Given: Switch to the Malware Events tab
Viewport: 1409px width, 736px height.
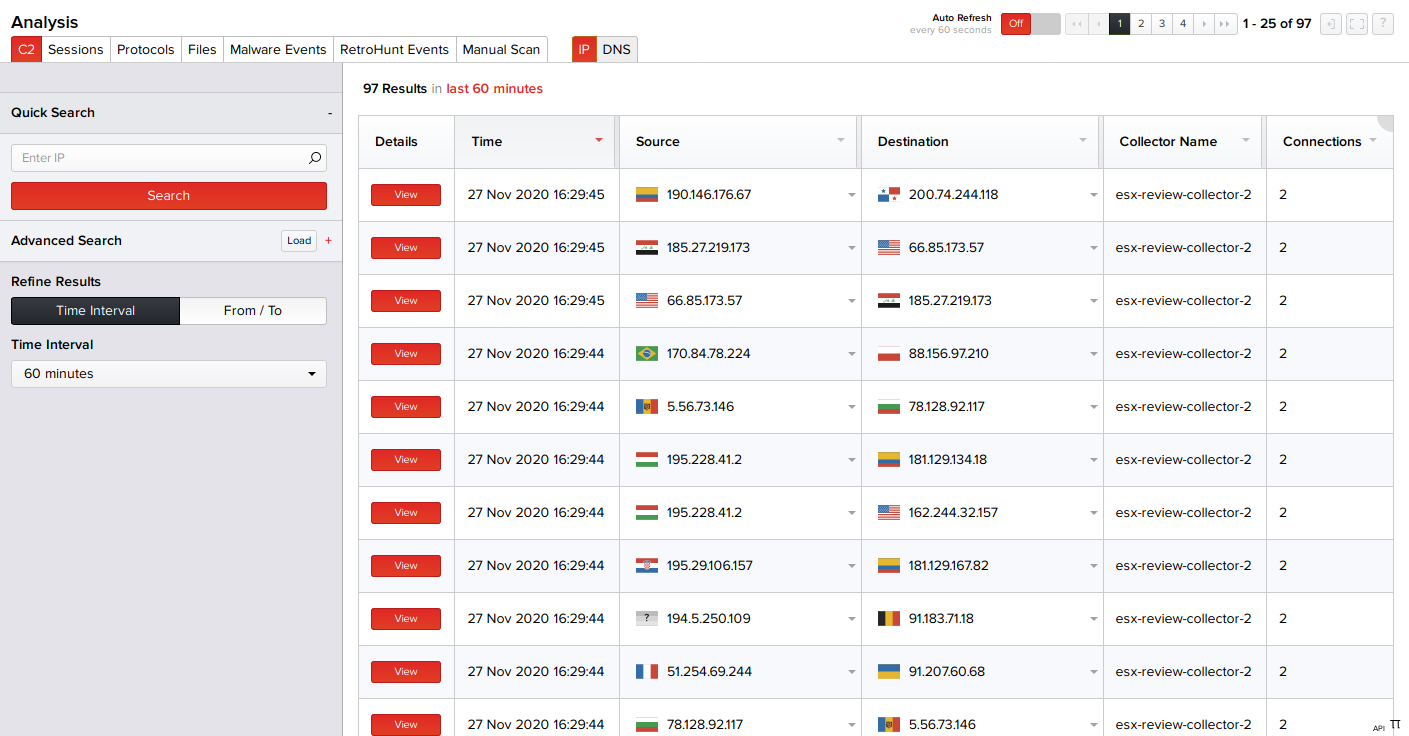Looking at the screenshot, I should point(278,49).
